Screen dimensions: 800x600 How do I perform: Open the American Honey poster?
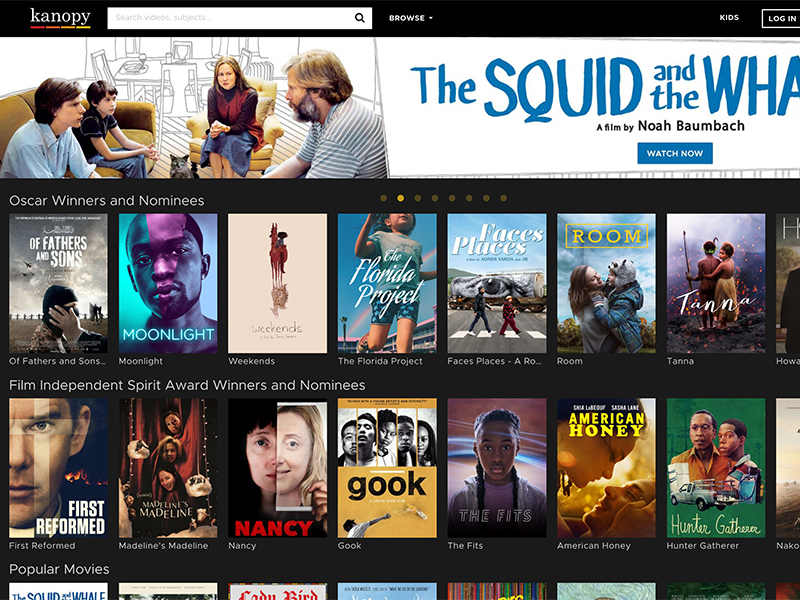point(606,468)
